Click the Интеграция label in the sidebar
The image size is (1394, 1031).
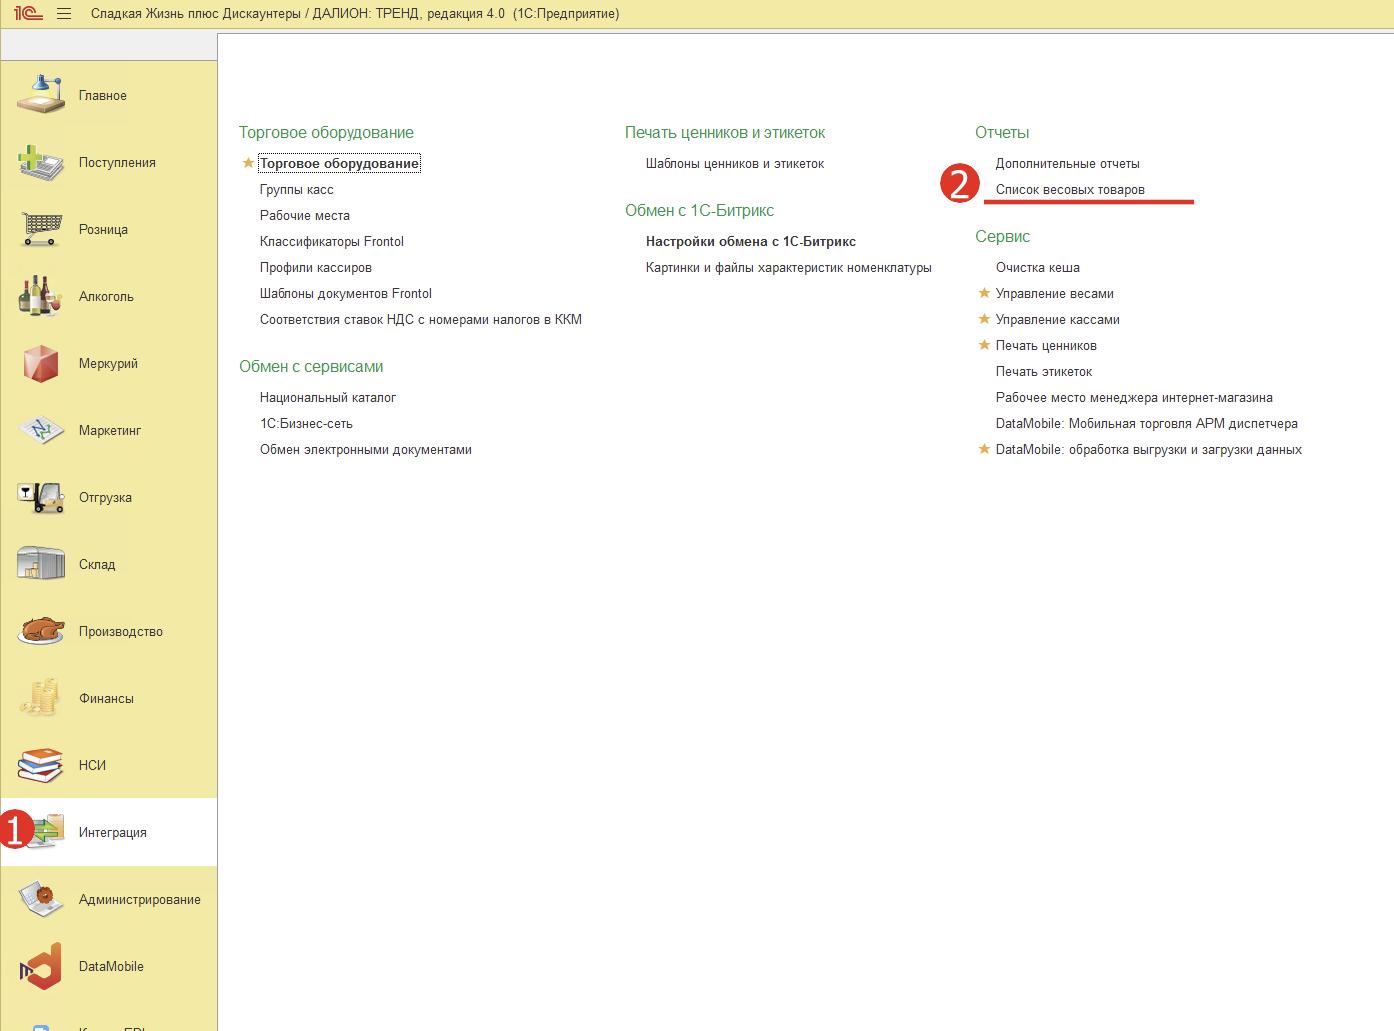113,832
